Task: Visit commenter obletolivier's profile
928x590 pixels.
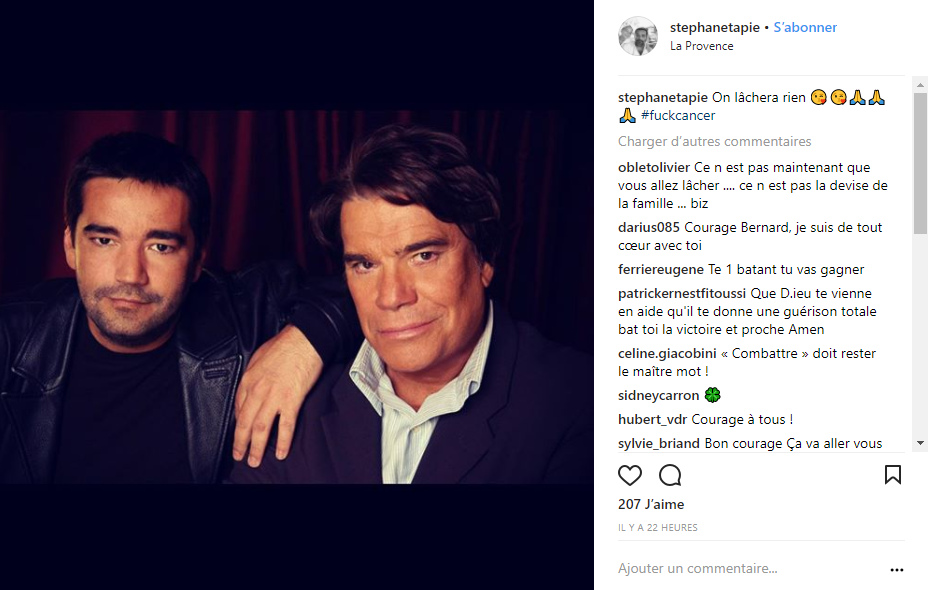Action: (x=653, y=168)
